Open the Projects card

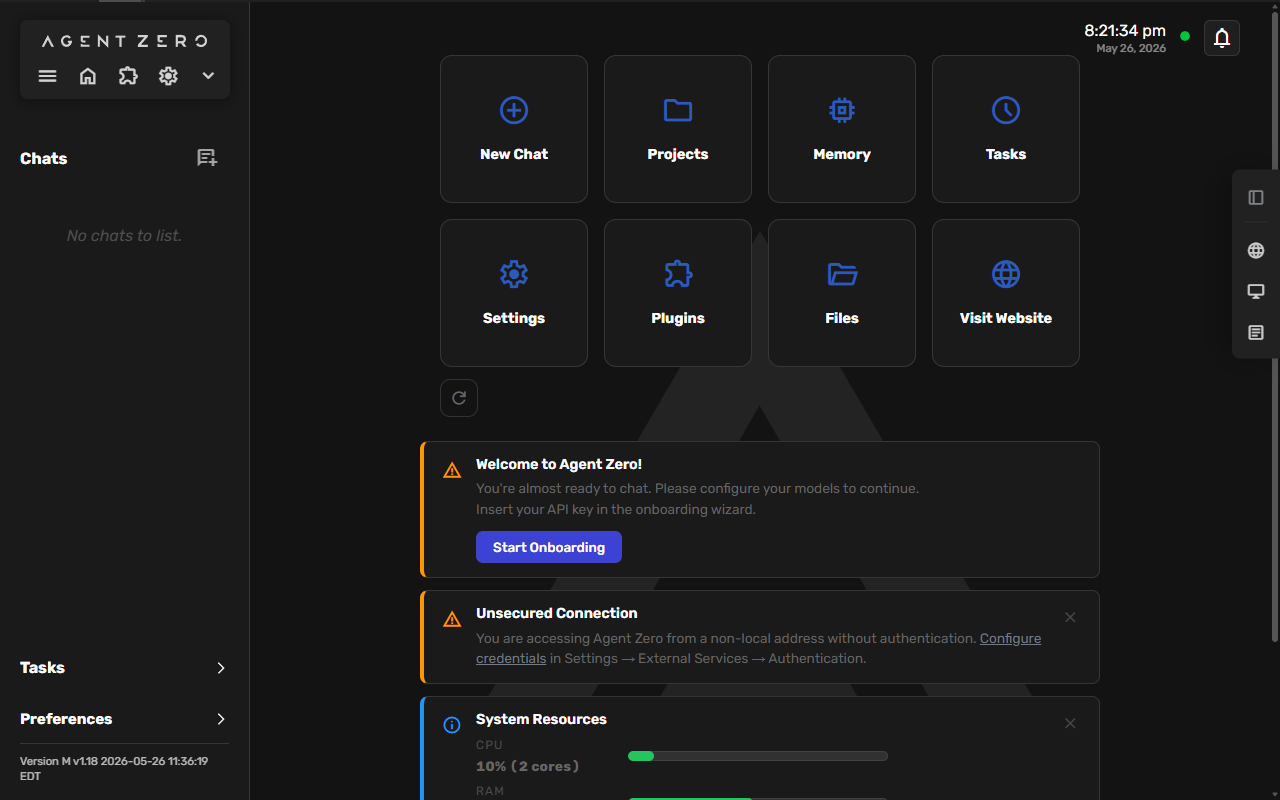point(678,129)
